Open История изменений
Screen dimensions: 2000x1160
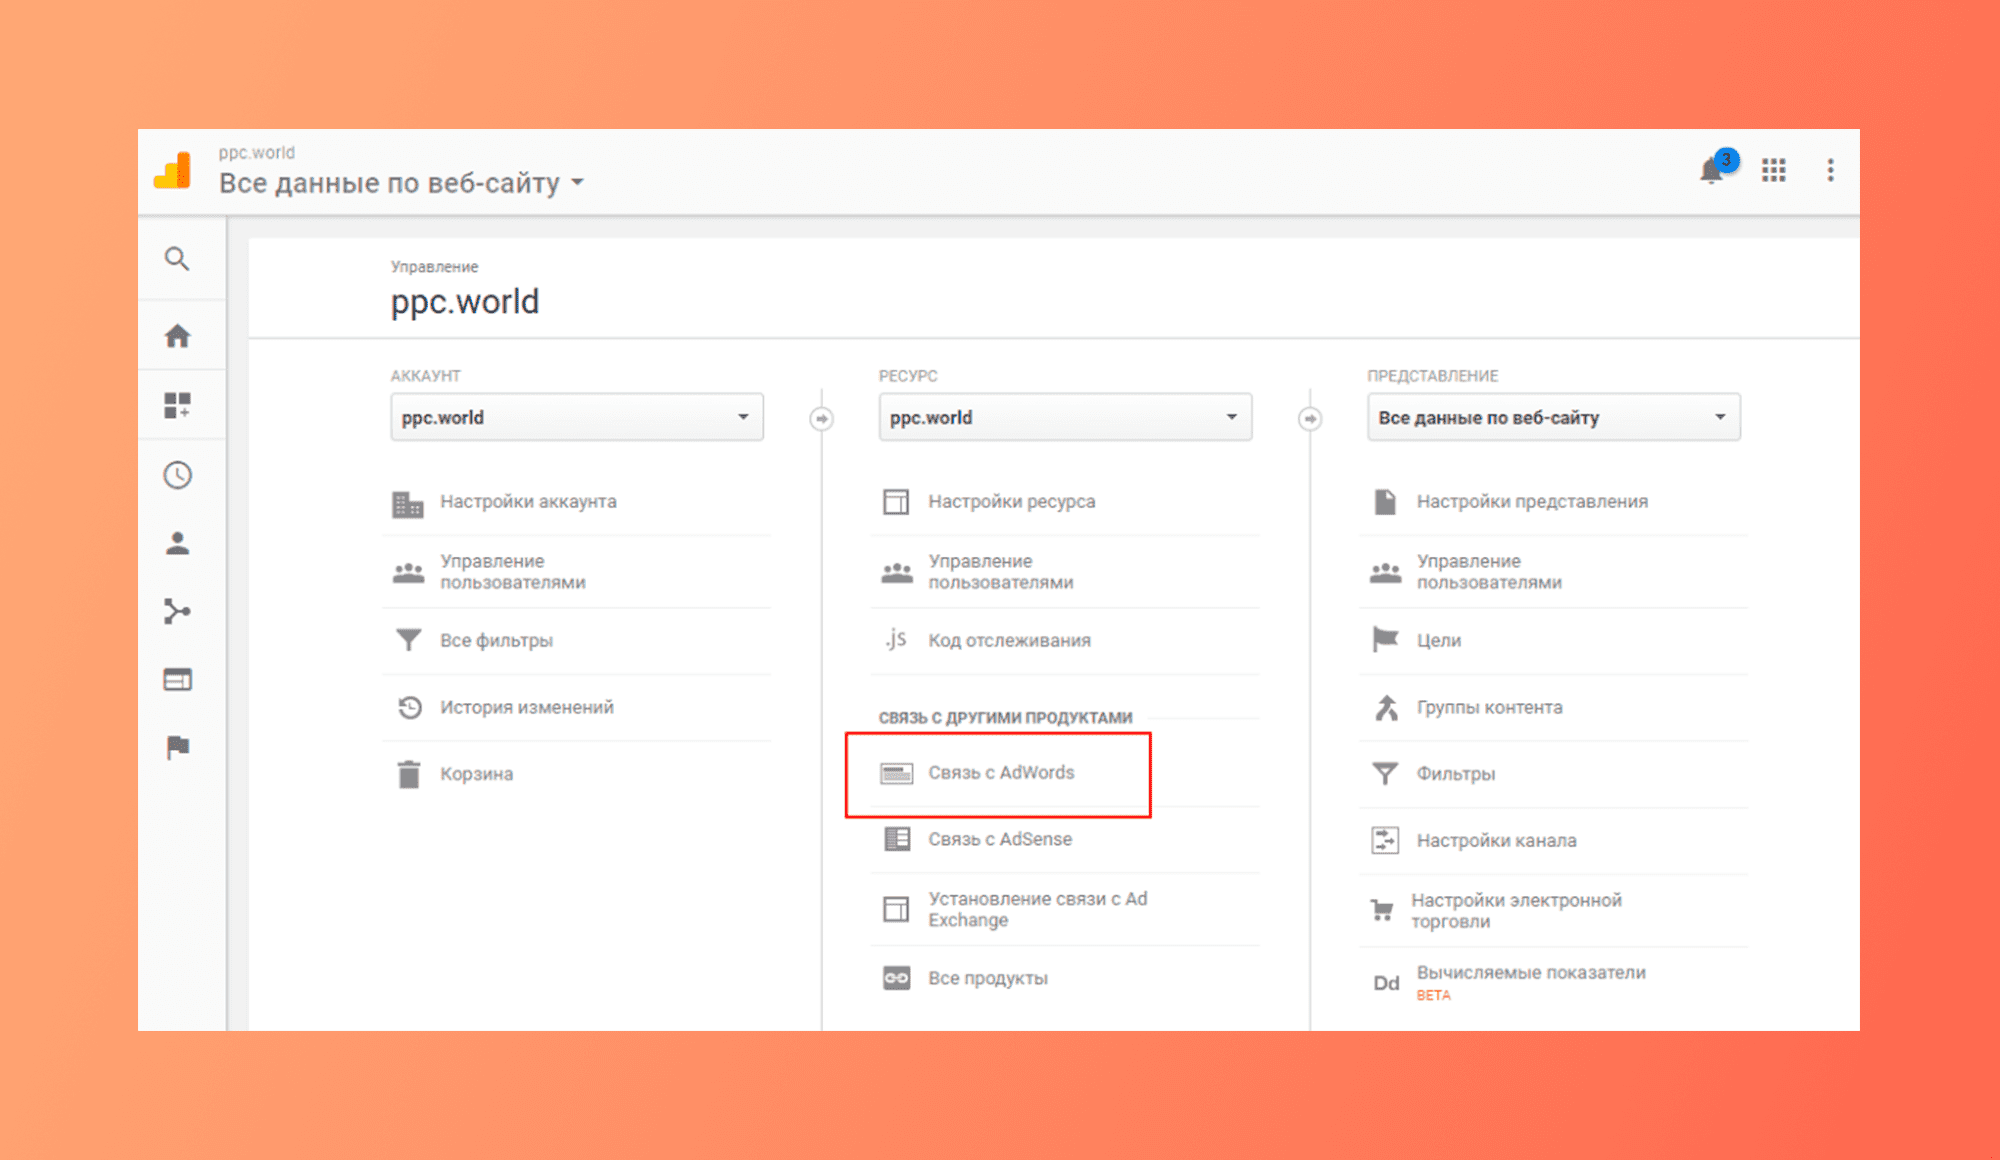[x=527, y=707]
